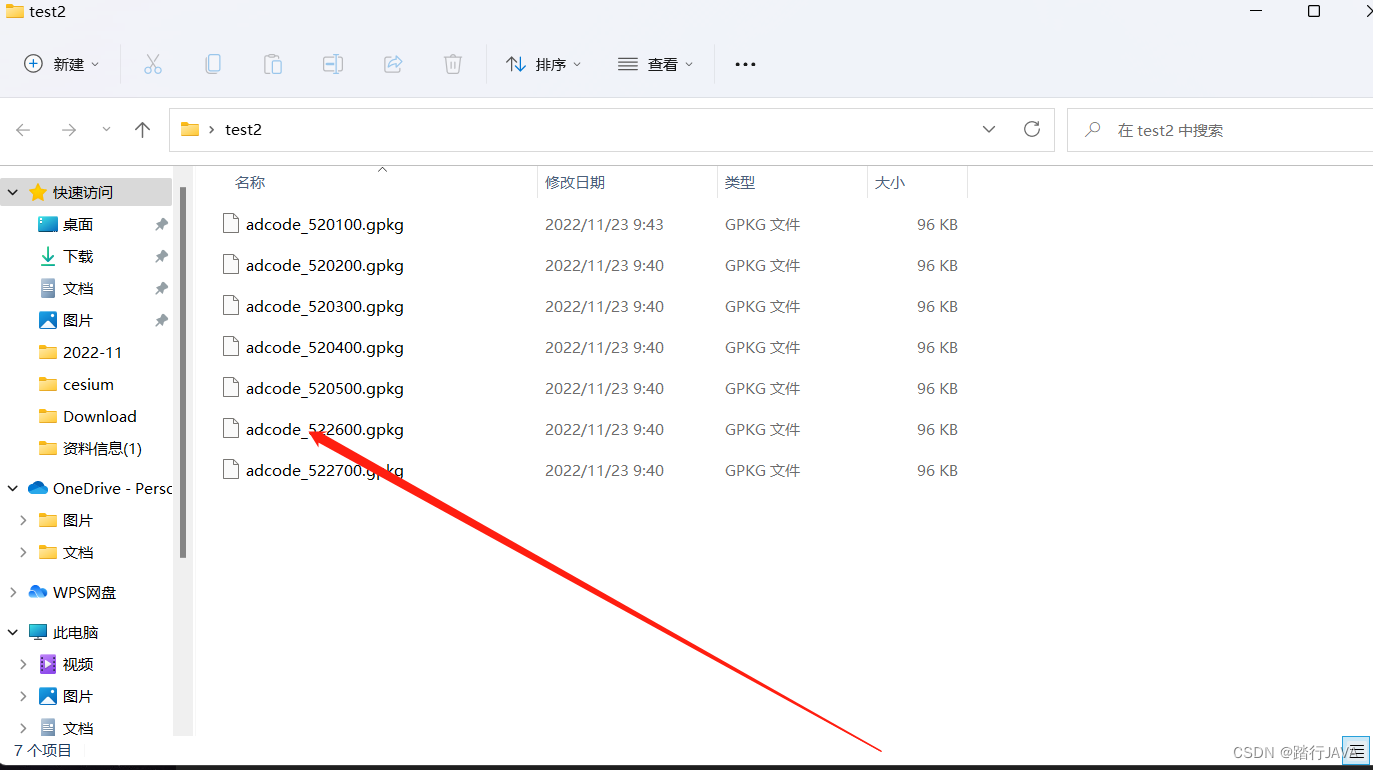Select file adcode_520400.gpkg
This screenshot has height=770, width=1373.
pyautogui.click(x=325, y=348)
